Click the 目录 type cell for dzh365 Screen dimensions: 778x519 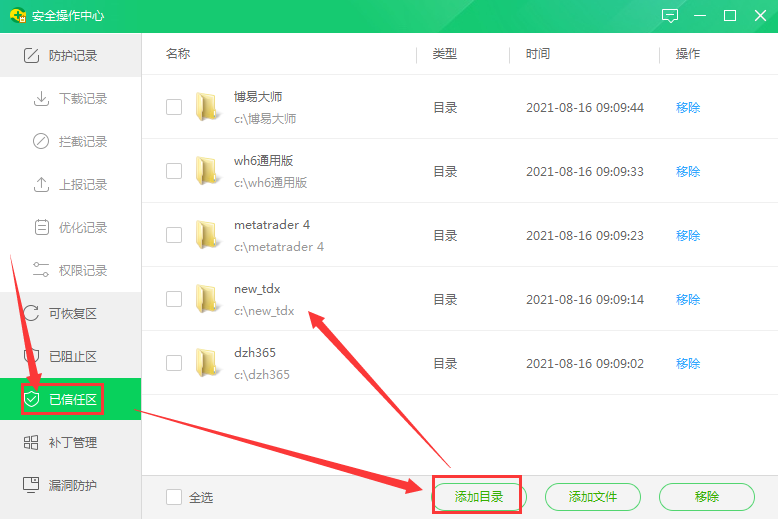(x=445, y=363)
